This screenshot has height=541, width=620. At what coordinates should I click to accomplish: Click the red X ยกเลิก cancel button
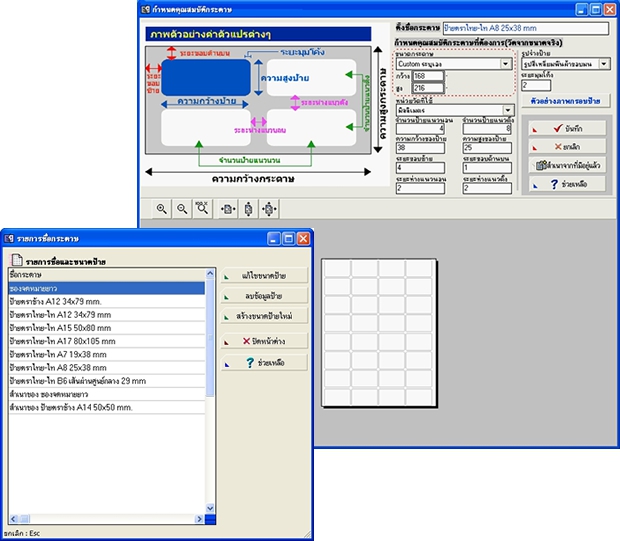tap(567, 147)
